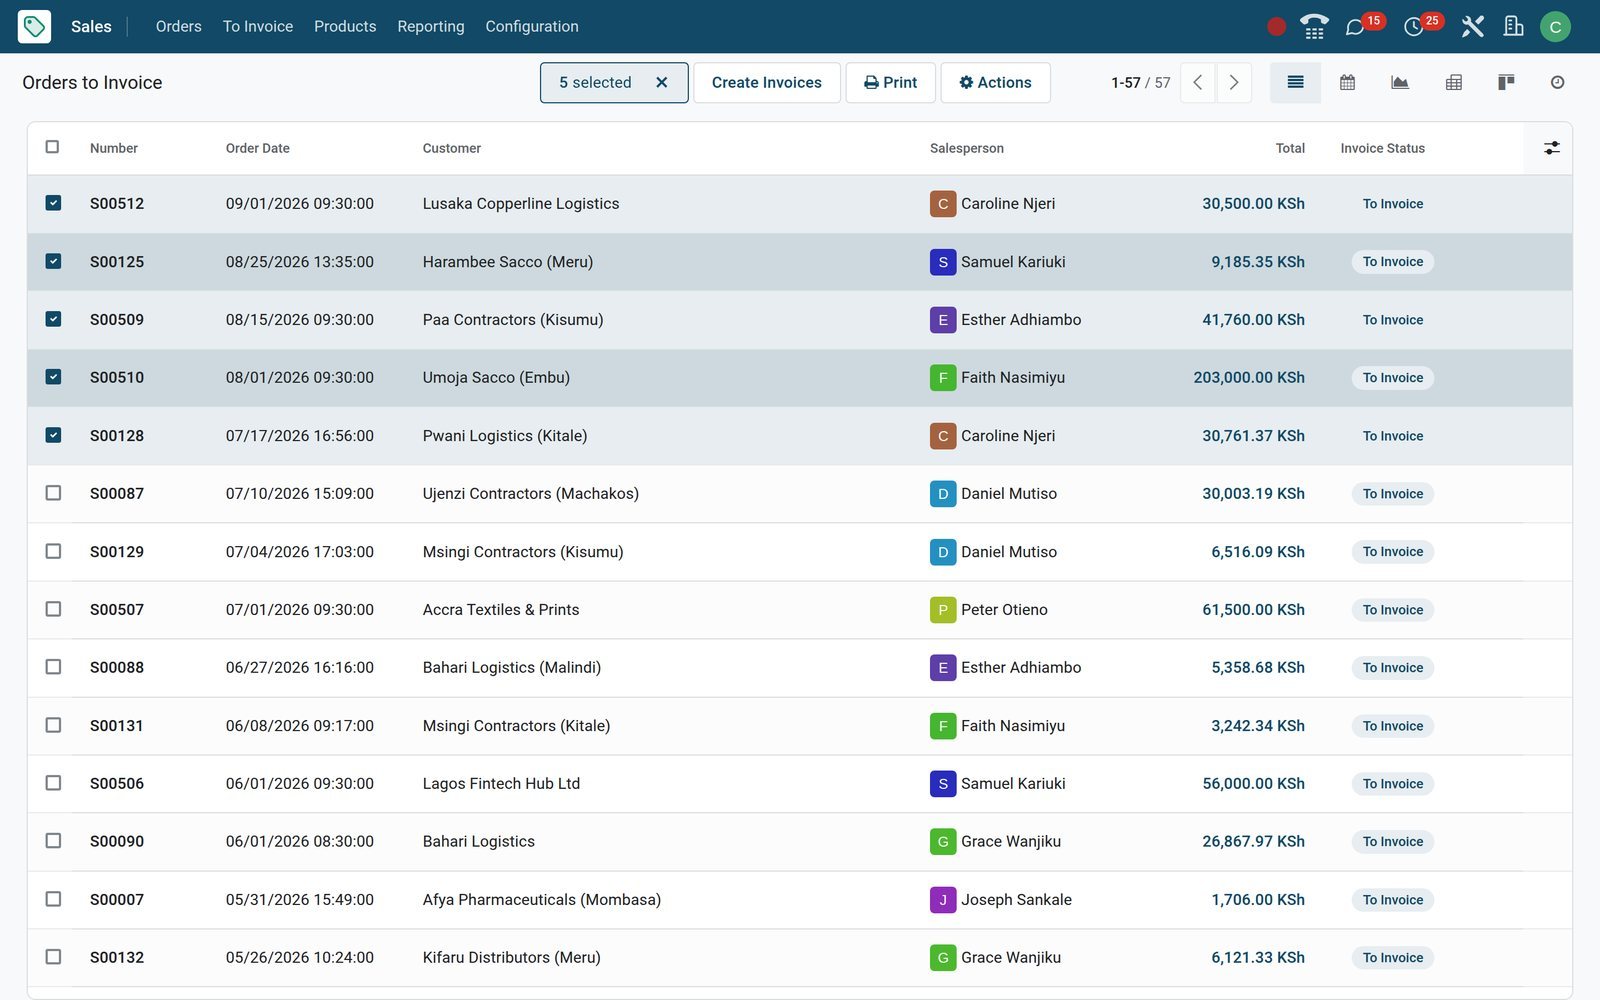Go to the previous page of records
This screenshot has height=1000, width=1600.
[1198, 83]
